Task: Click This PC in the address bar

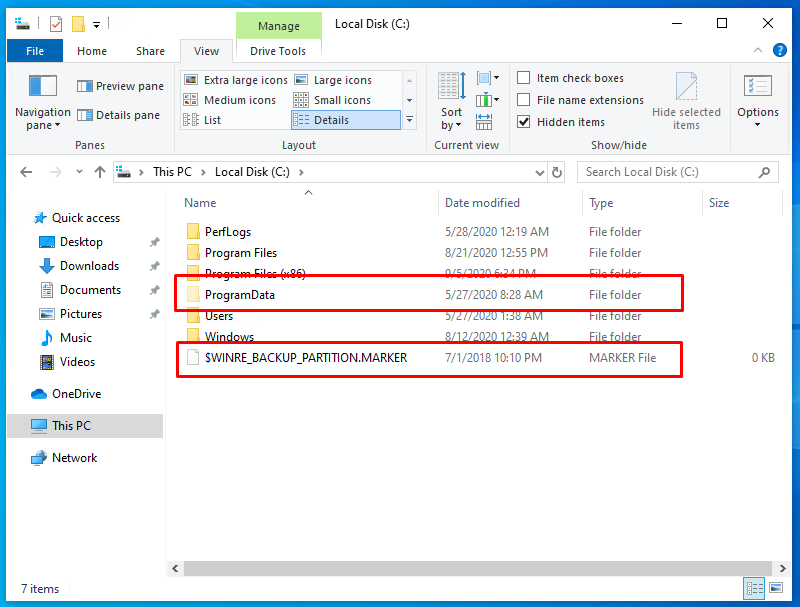Action: [172, 172]
